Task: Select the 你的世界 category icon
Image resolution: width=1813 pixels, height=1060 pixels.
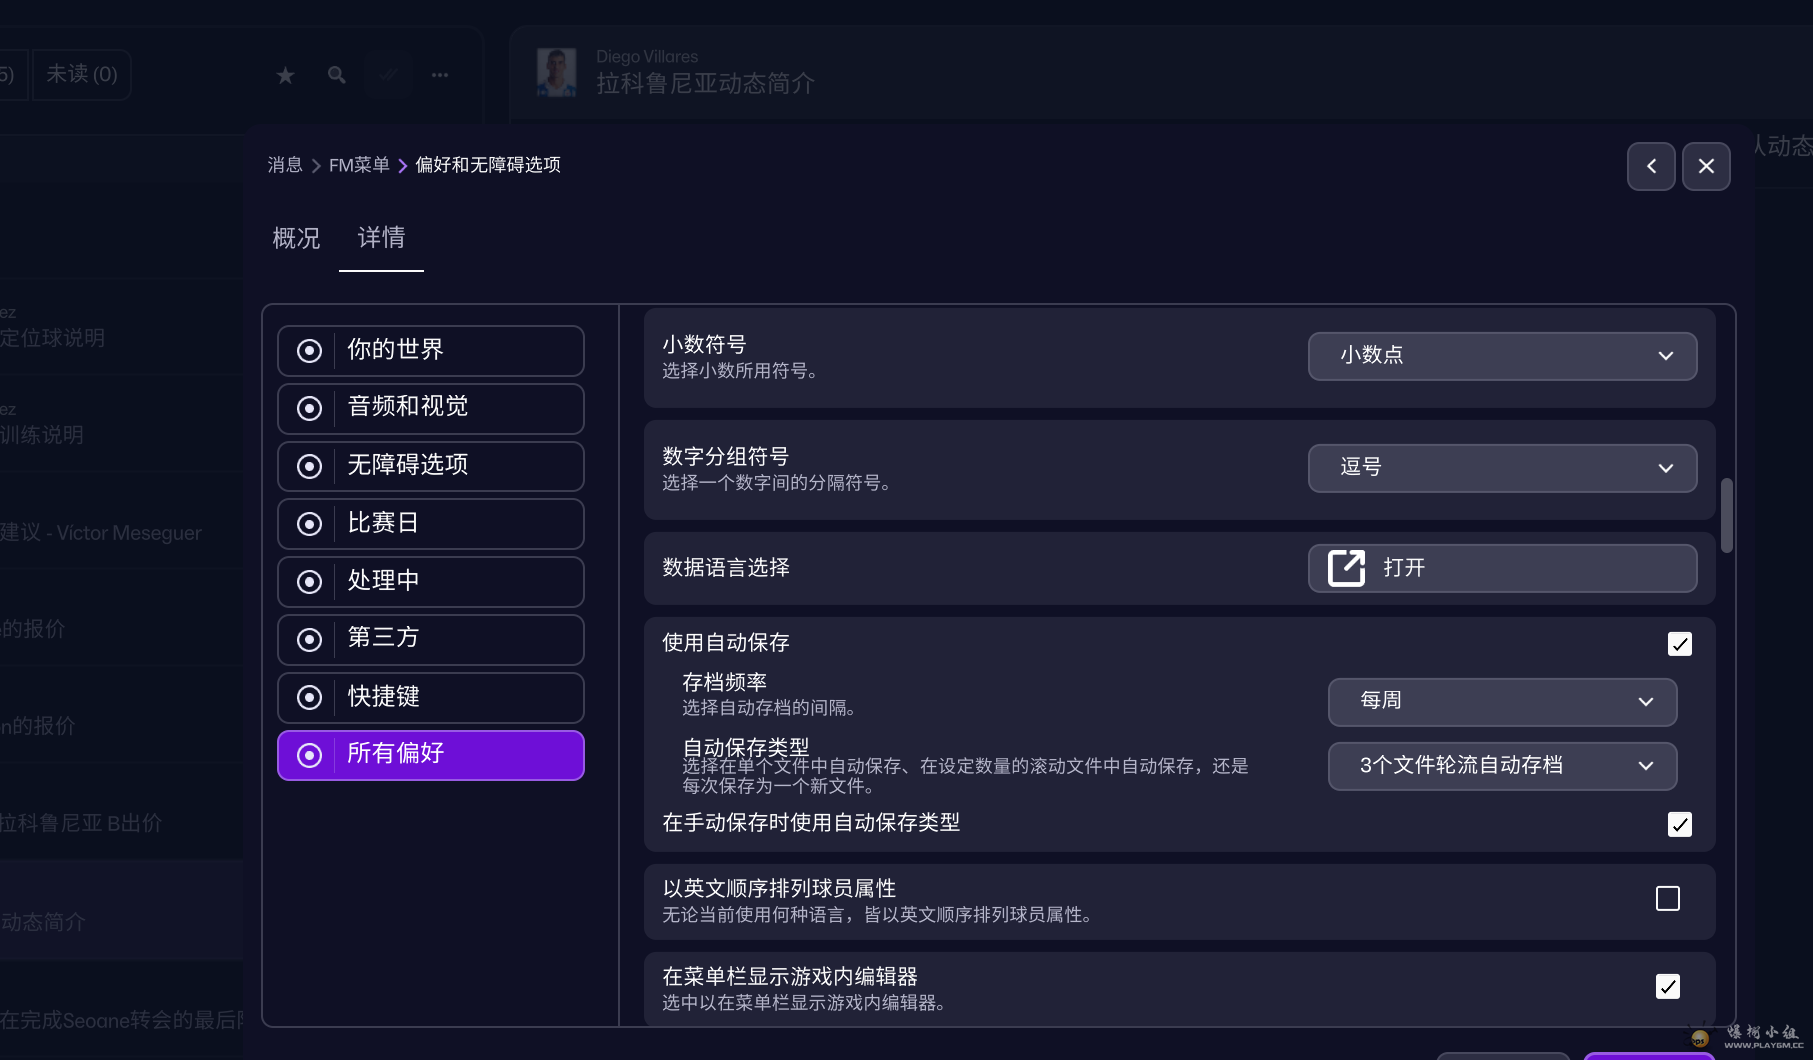Action: coord(309,351)
